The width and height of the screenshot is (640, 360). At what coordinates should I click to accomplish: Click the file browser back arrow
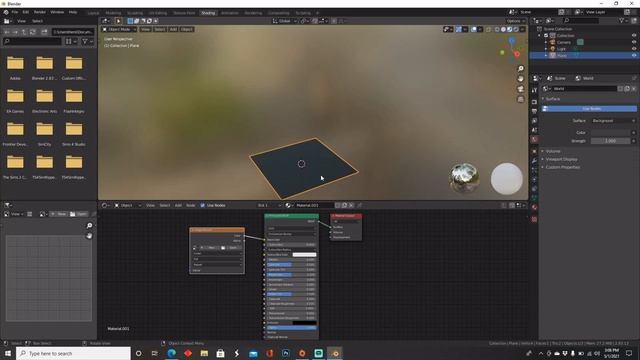7,32
